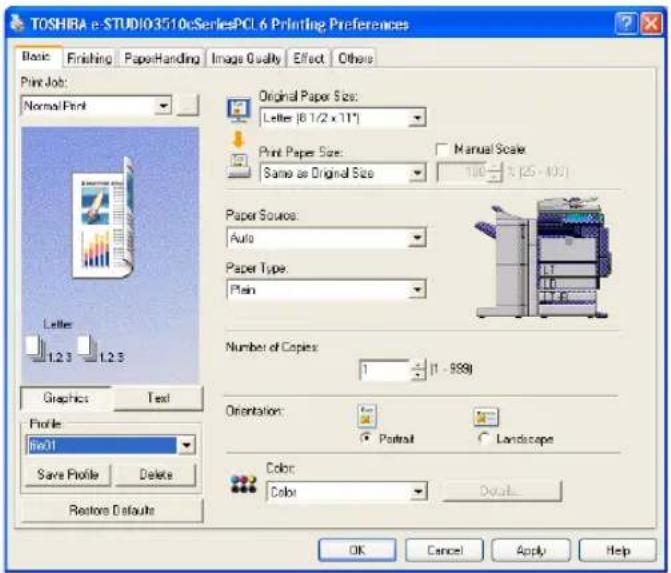Switch to the Image Quality tab
The height and width of the screenshot is (573, 671).
tap(246, 58)
